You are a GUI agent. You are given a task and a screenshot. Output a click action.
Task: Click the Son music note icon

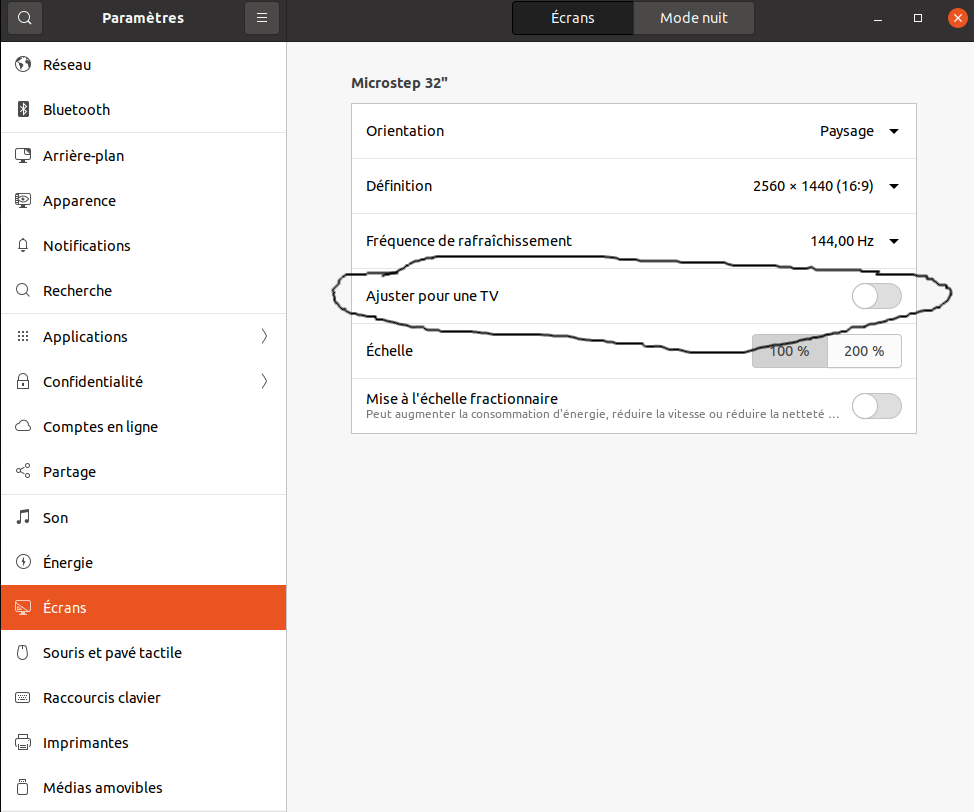tap(23, 517)
